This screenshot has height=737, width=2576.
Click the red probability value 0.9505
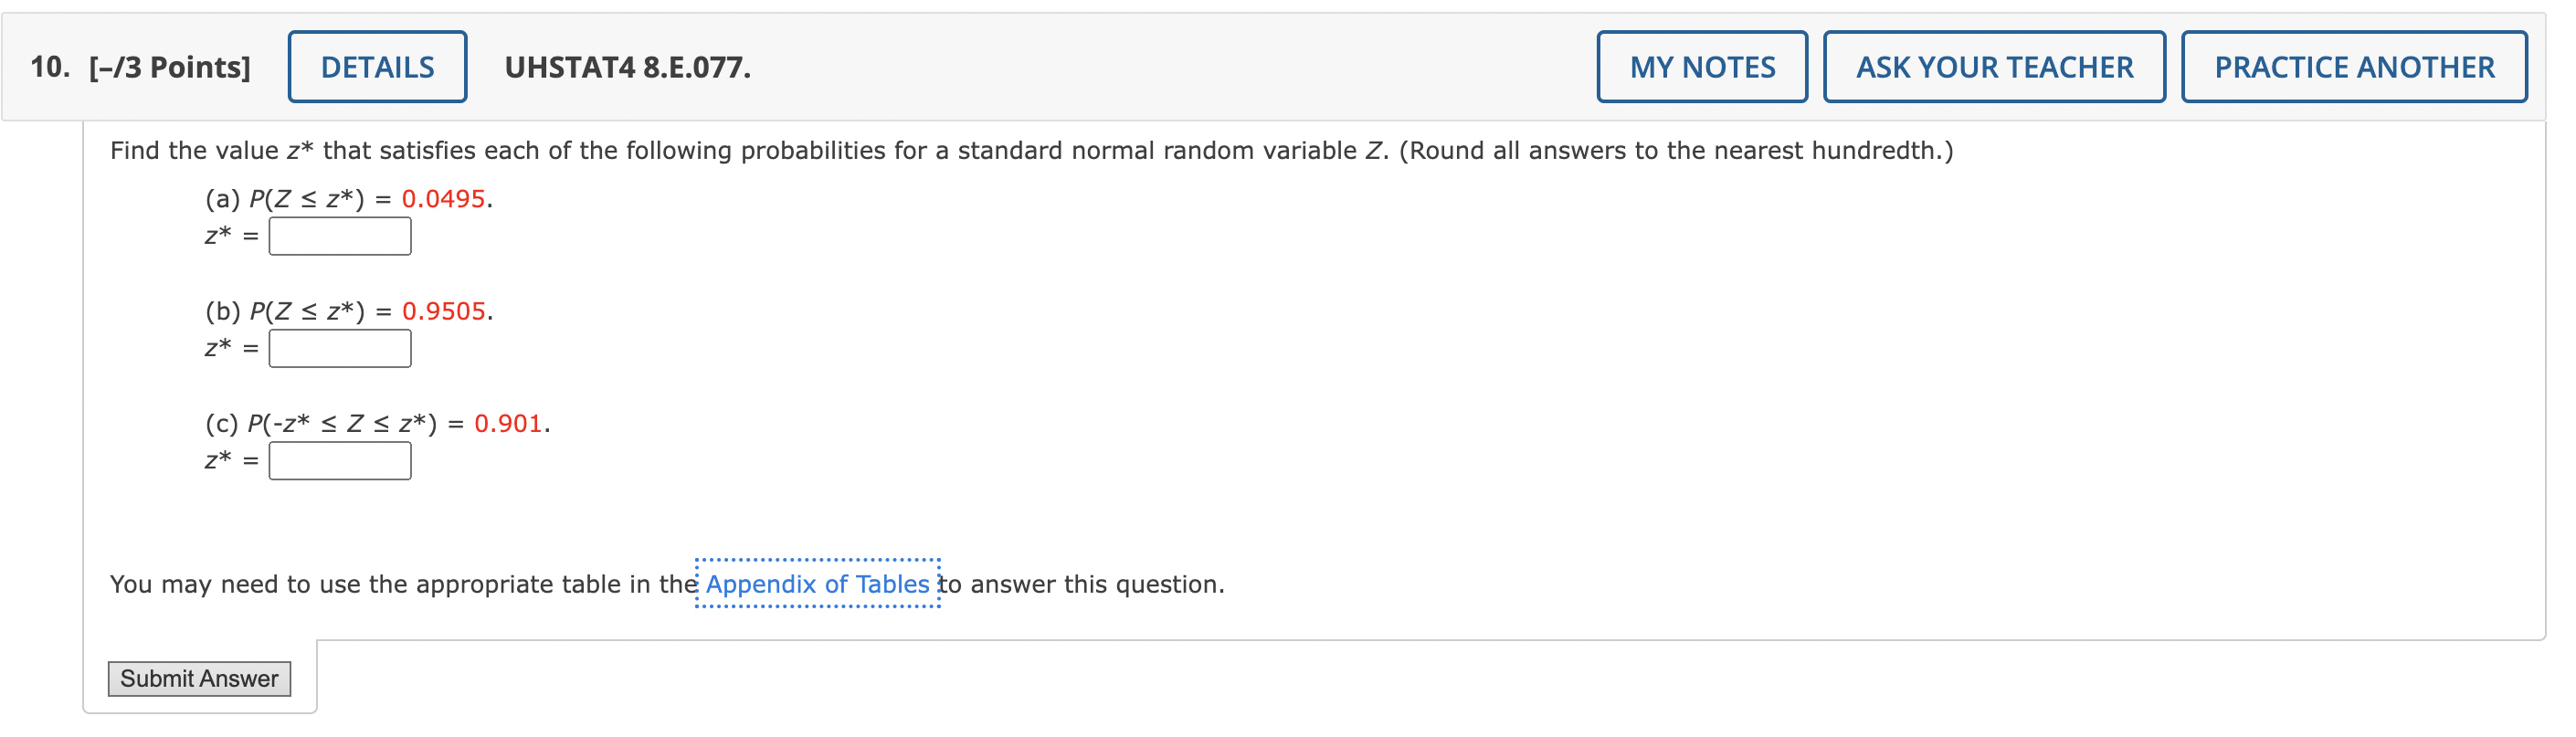(x=444, y=311)
